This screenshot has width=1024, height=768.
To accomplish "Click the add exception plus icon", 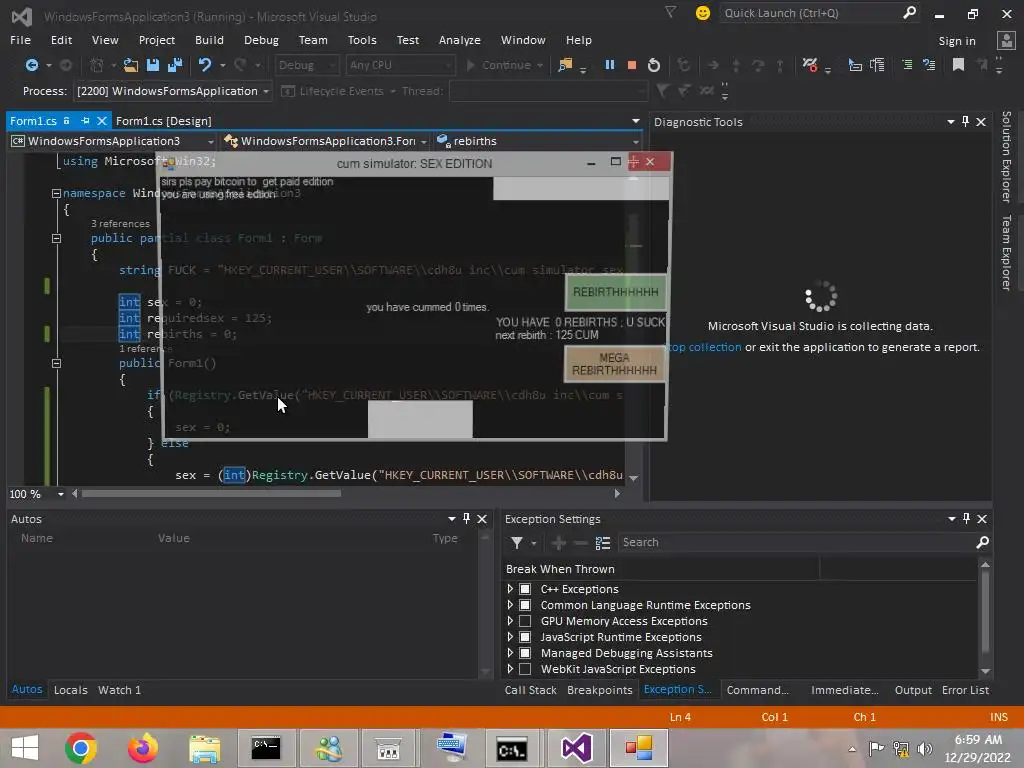I will 558,543.
